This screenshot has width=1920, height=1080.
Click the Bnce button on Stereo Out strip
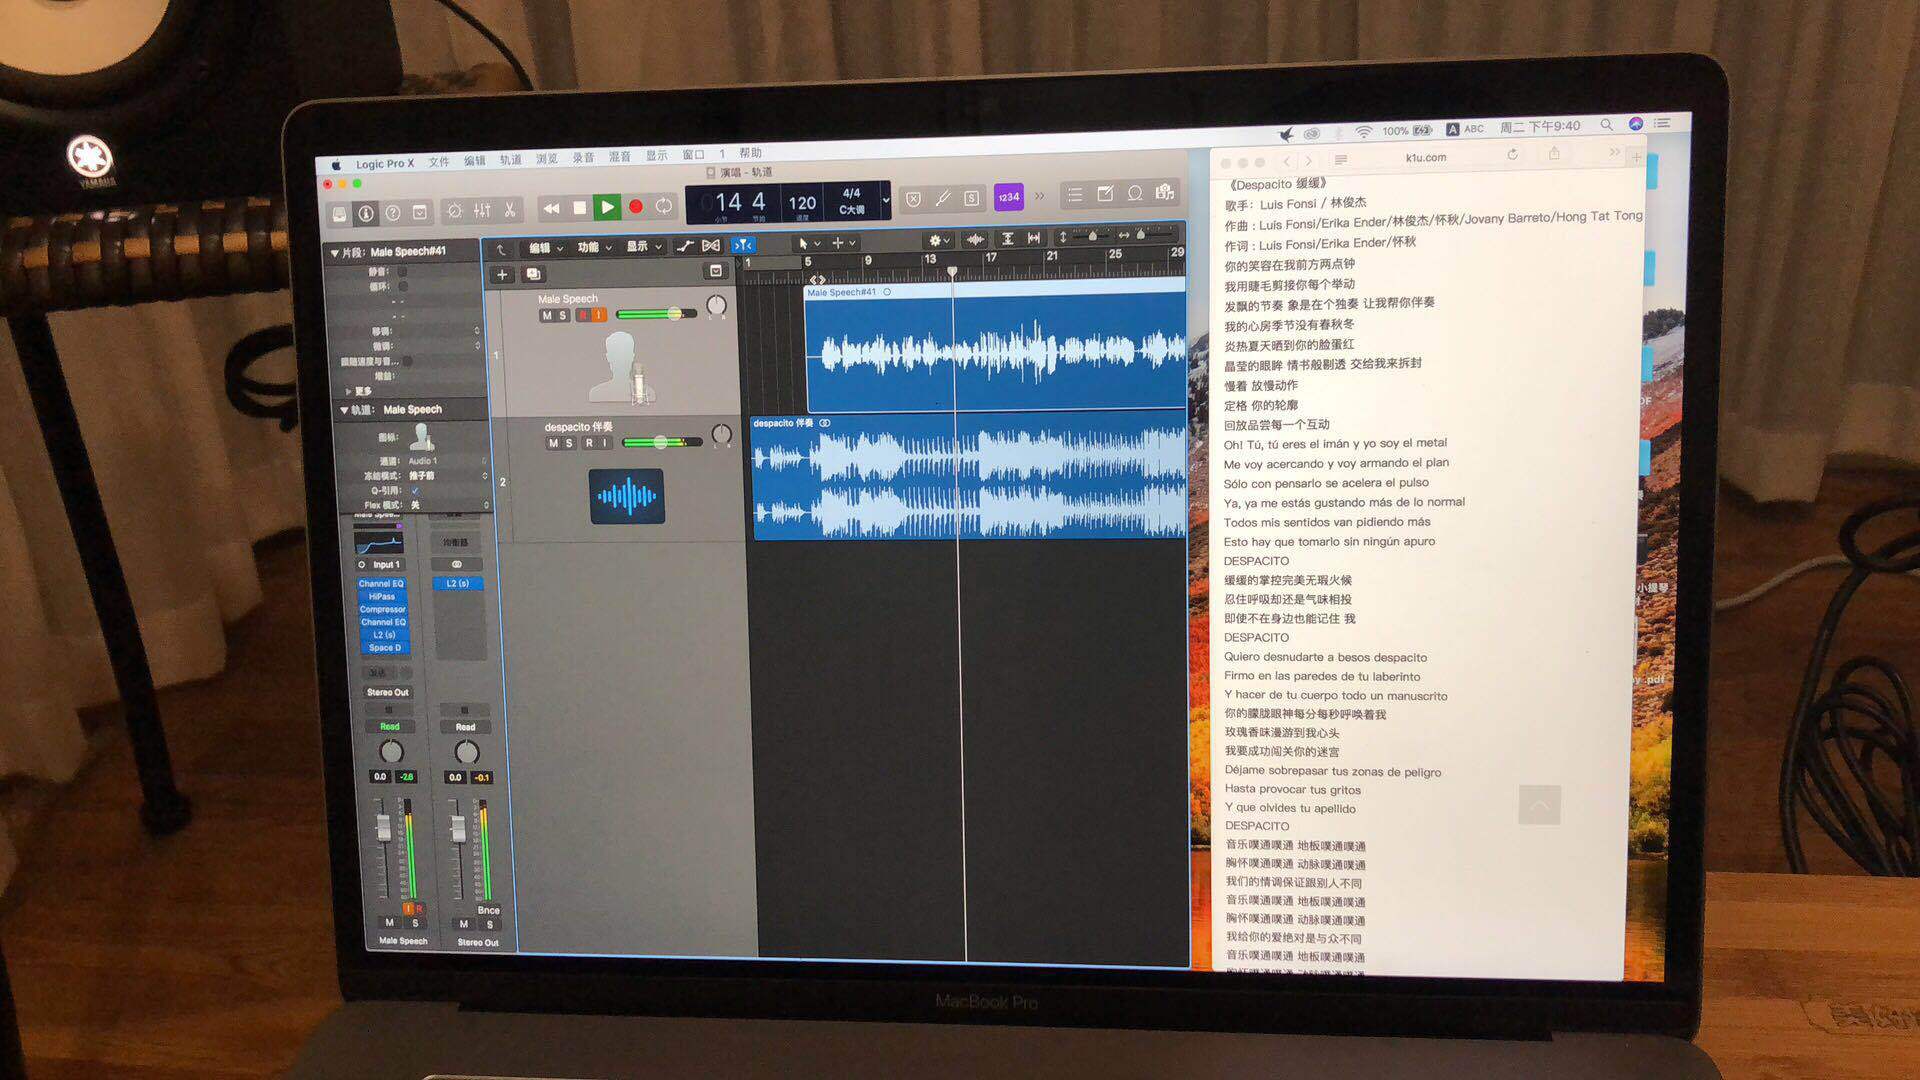pyautogui.click(x=488, y=910)
